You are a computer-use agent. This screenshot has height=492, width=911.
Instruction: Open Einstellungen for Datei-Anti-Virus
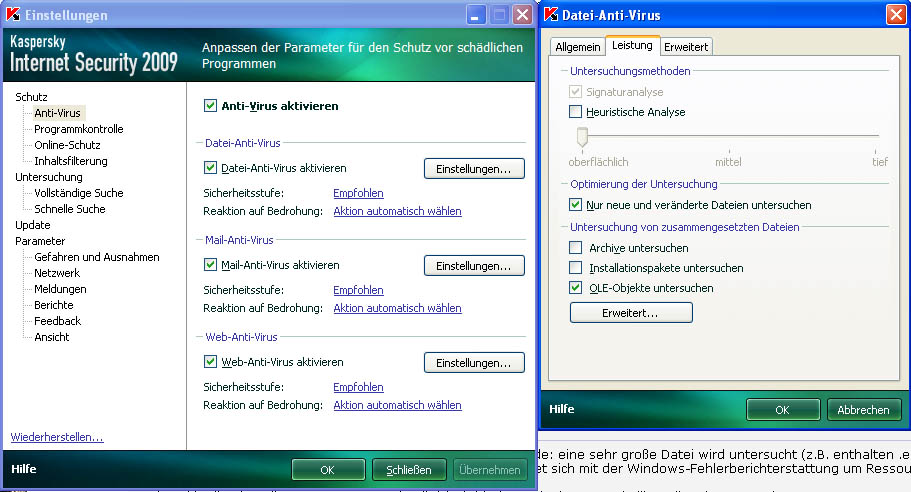[474, 168]
